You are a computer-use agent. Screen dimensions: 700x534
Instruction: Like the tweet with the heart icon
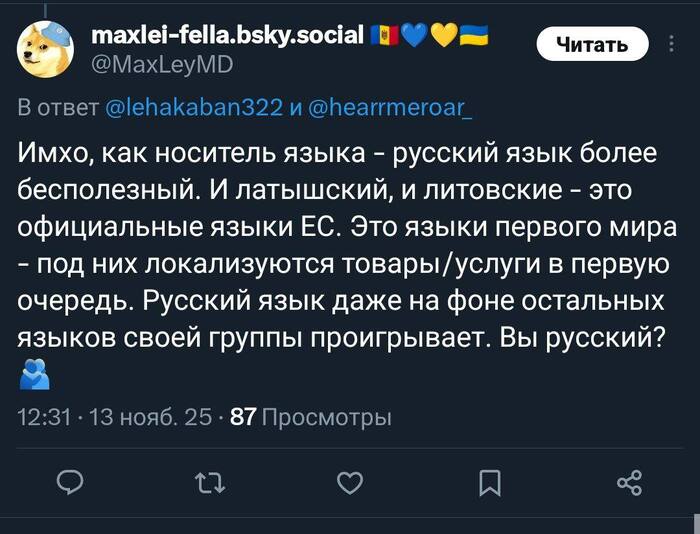pyautogui.click(x=349, y=484)
